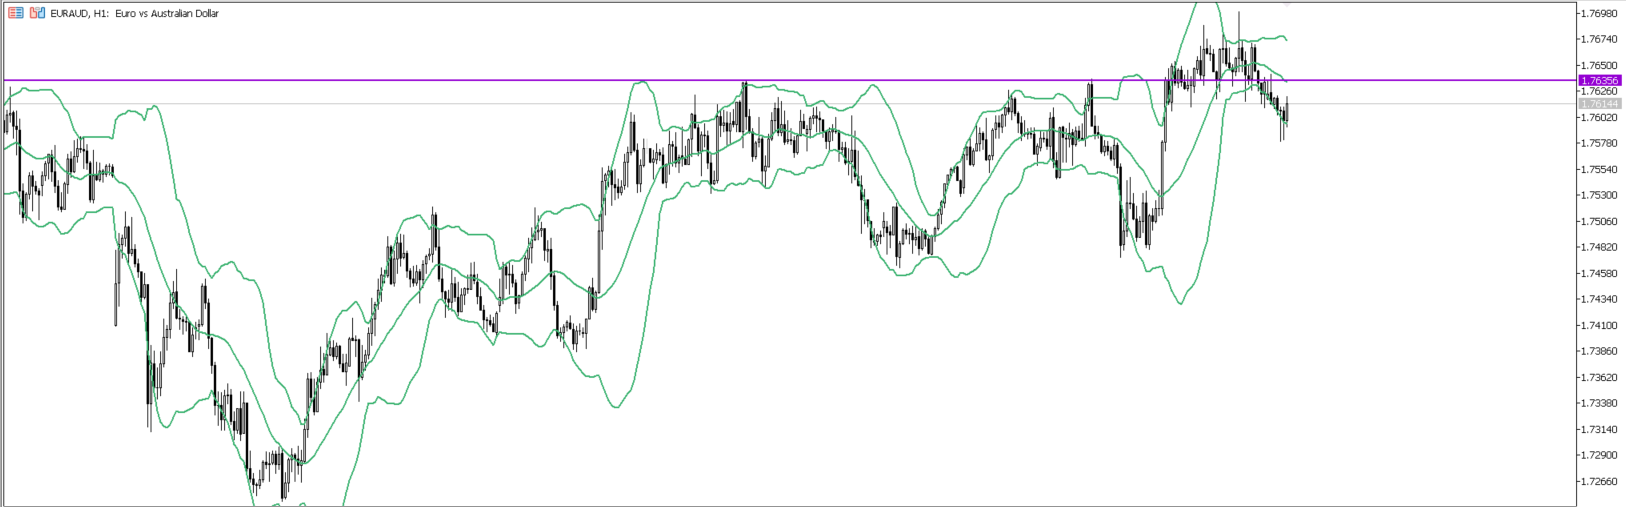Click the chart shift triangle marker at top
1626x507 pixels.
[1287, 5]
